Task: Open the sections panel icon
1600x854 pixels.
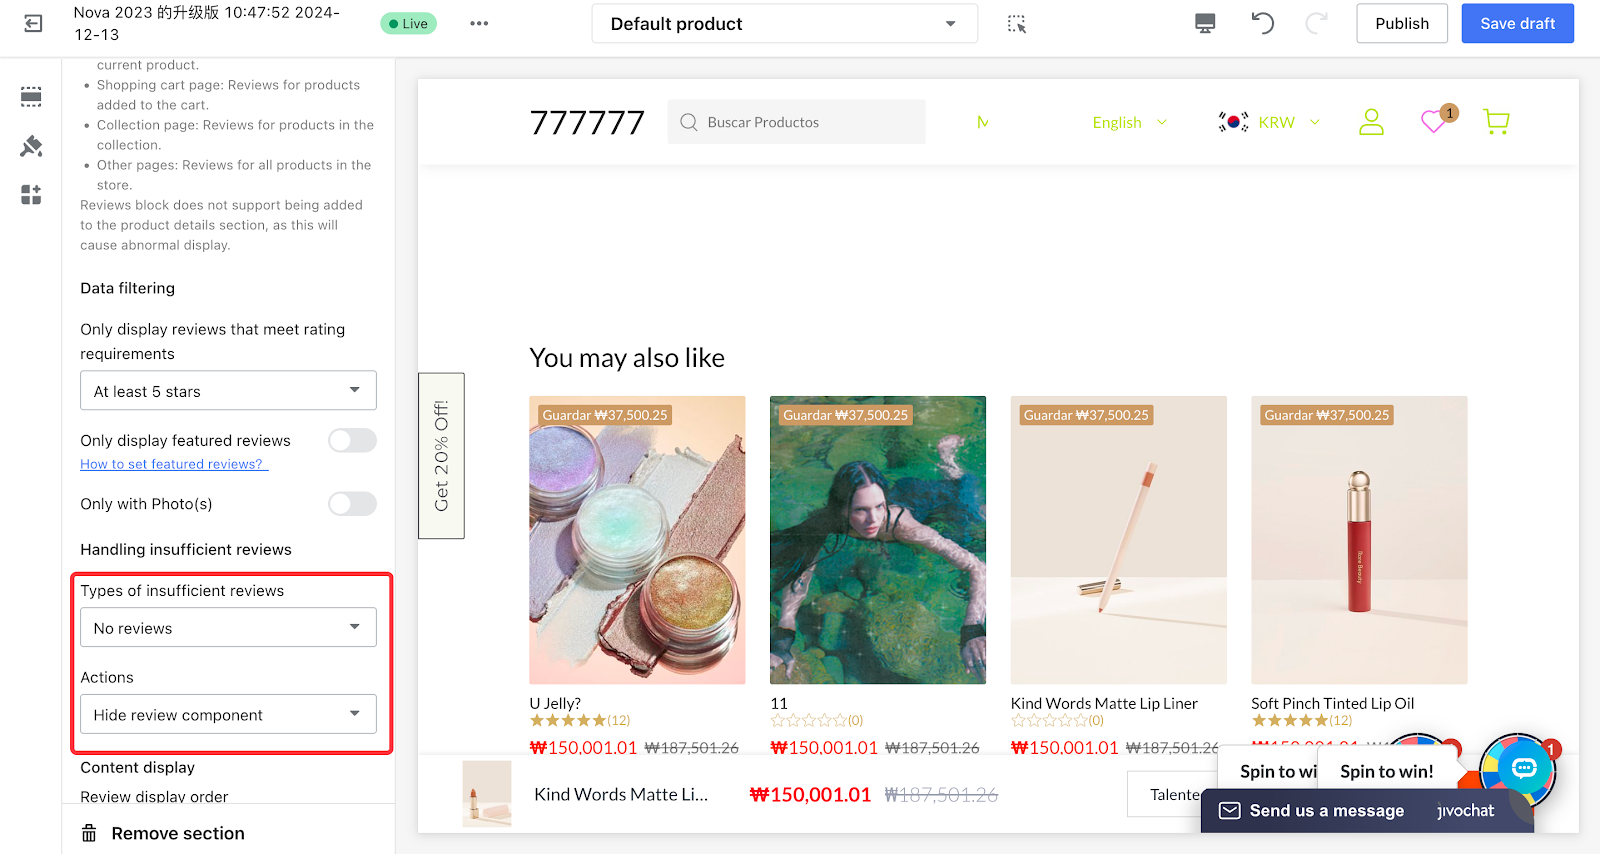Action: pos(31,97)
